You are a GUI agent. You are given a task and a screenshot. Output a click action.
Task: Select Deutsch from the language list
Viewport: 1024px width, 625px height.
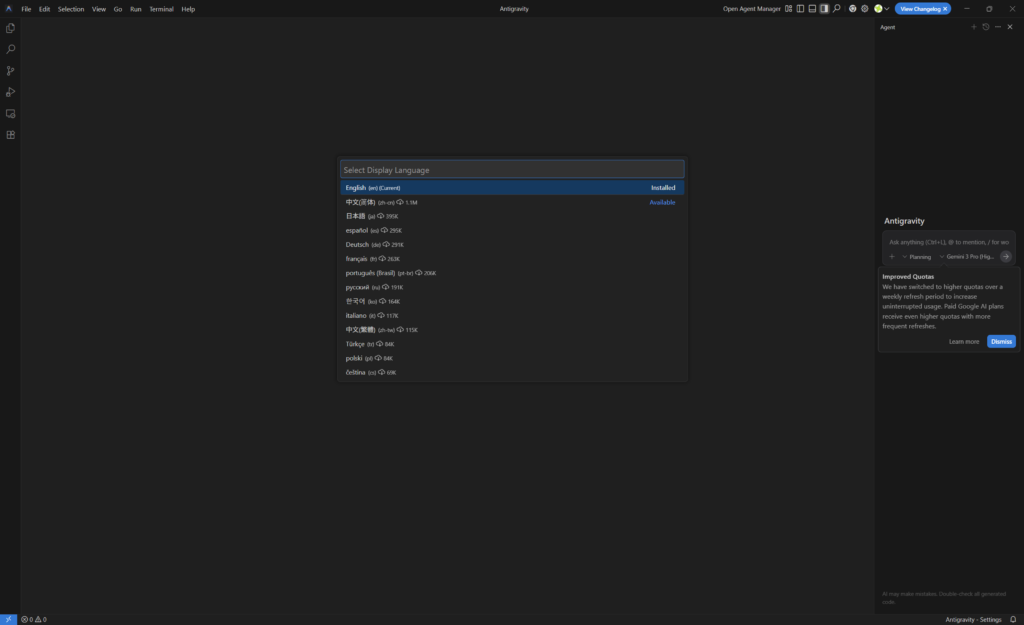pos(357,245)
